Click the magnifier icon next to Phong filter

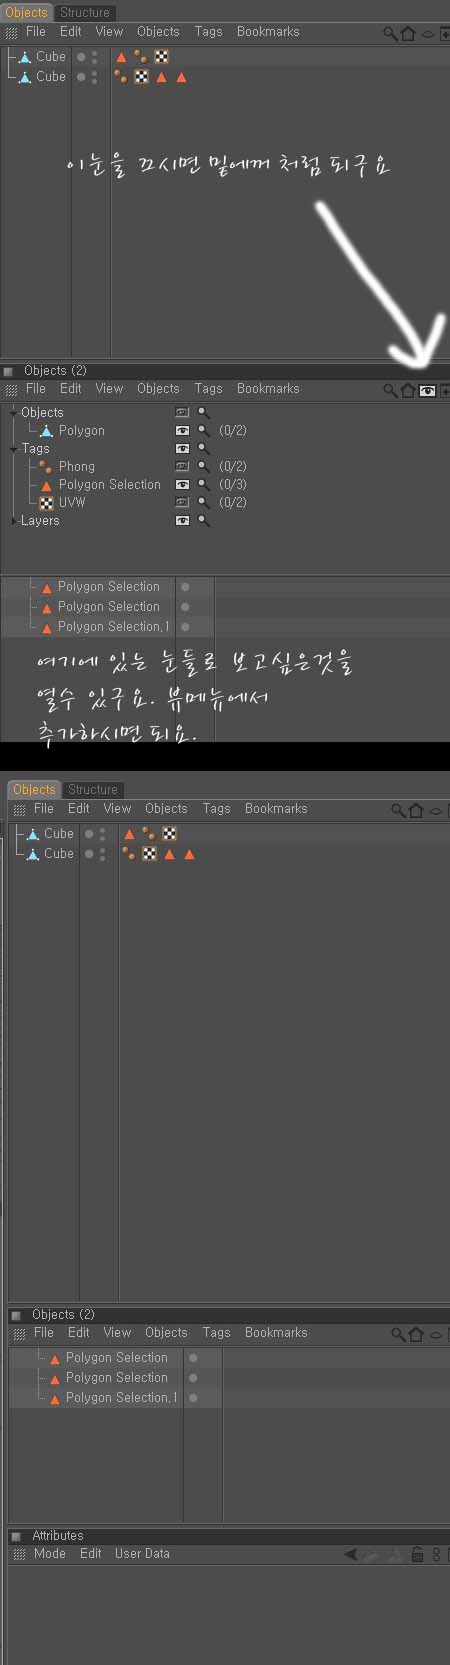(x=203, y=466)
